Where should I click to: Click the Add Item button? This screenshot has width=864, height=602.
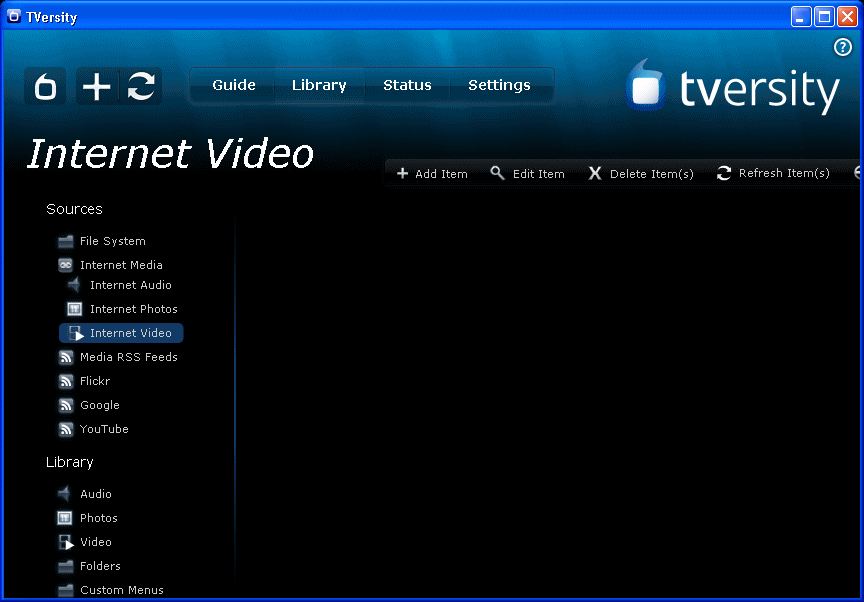tap(433, 173)
